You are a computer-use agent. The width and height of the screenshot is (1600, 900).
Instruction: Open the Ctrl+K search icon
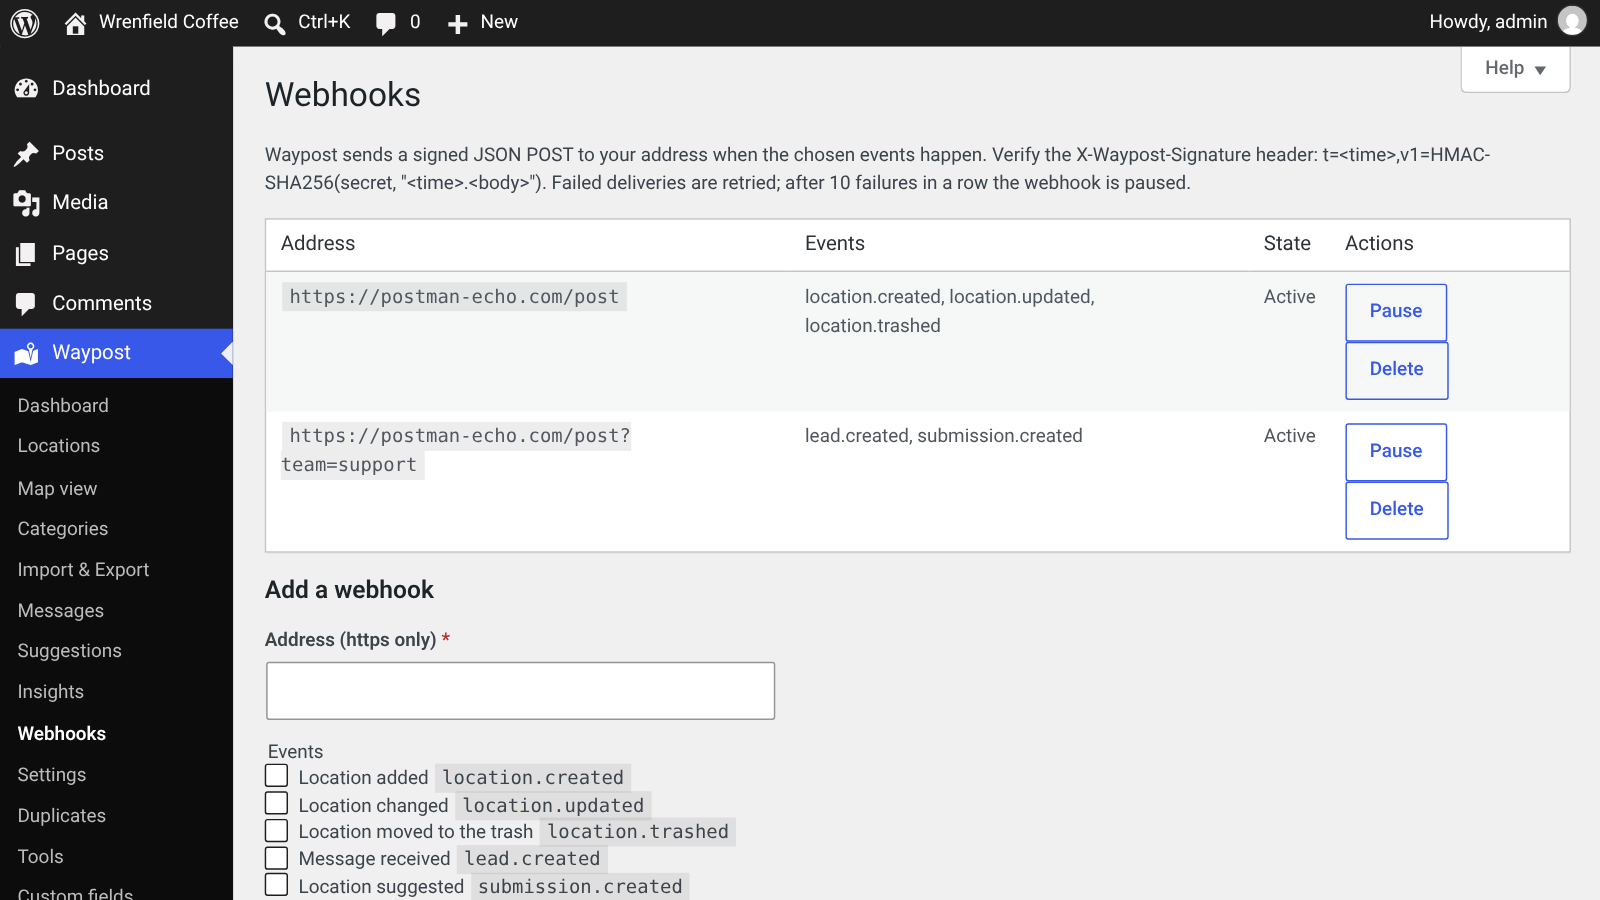click(274, 23)
